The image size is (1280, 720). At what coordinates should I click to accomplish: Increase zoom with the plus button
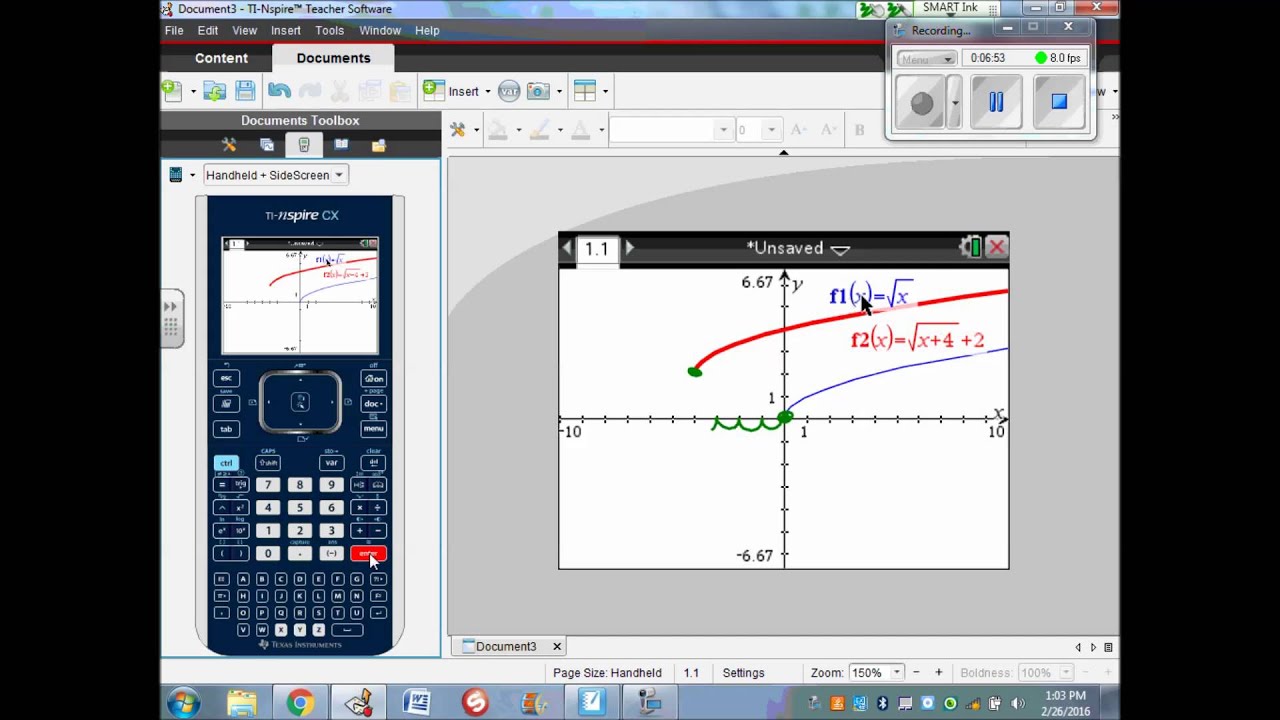pos(938,673)
